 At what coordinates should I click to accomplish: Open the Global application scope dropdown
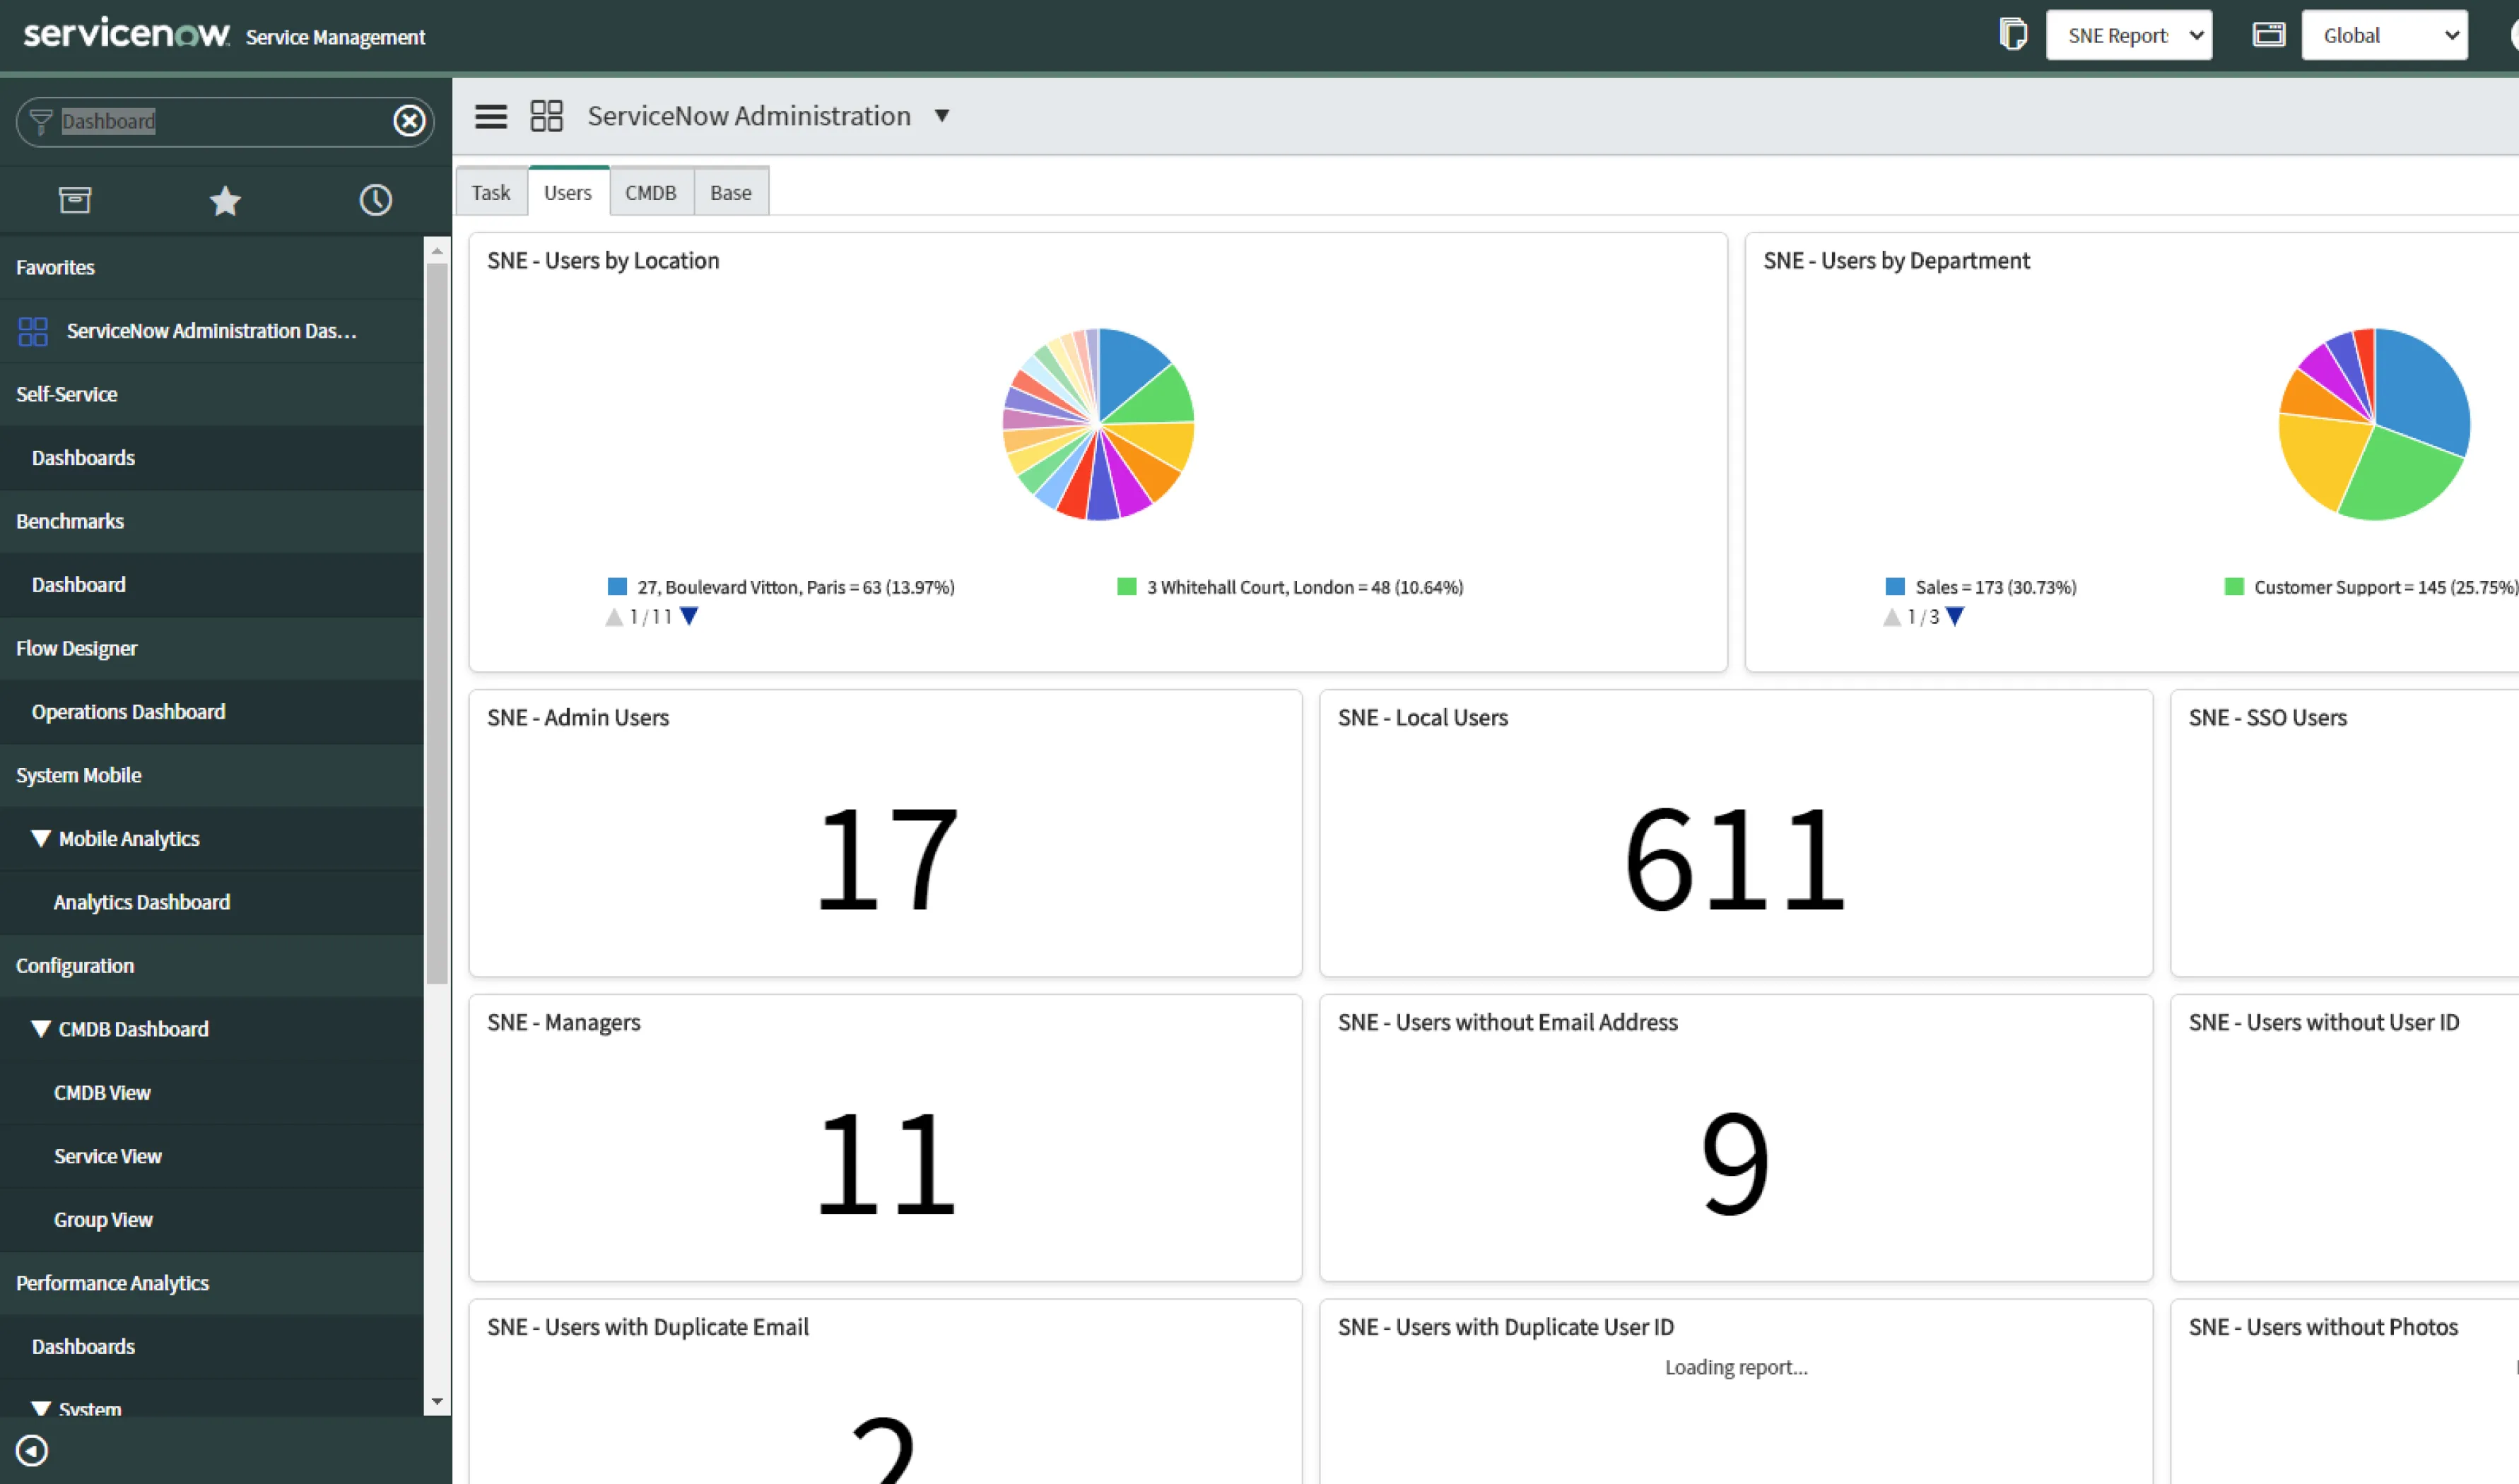[2384, 35]
